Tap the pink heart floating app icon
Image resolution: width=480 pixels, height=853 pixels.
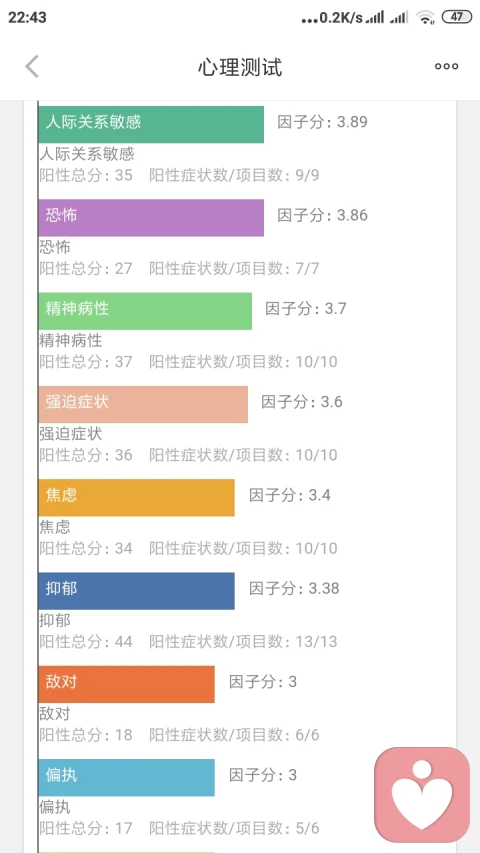pos(422,794)
